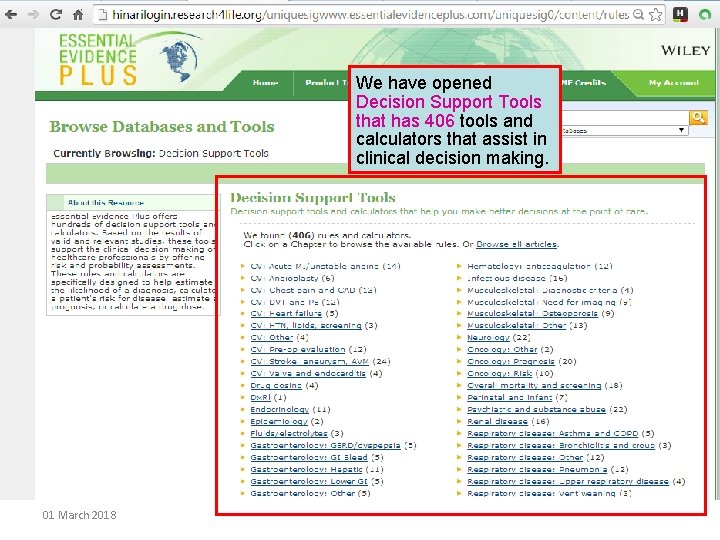
Task: Open Perinatal and infant chapter
Action: pyautogui.click(x=510, y=397)
